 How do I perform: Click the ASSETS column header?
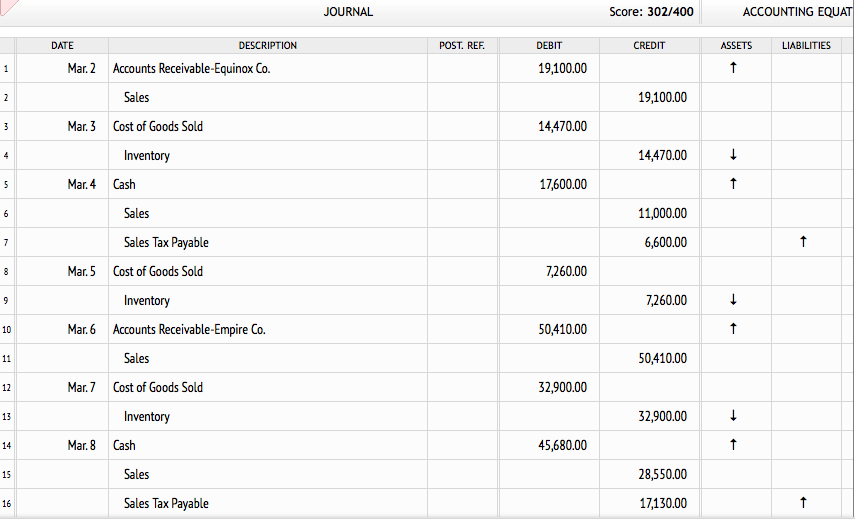click(x=736, y=46)
